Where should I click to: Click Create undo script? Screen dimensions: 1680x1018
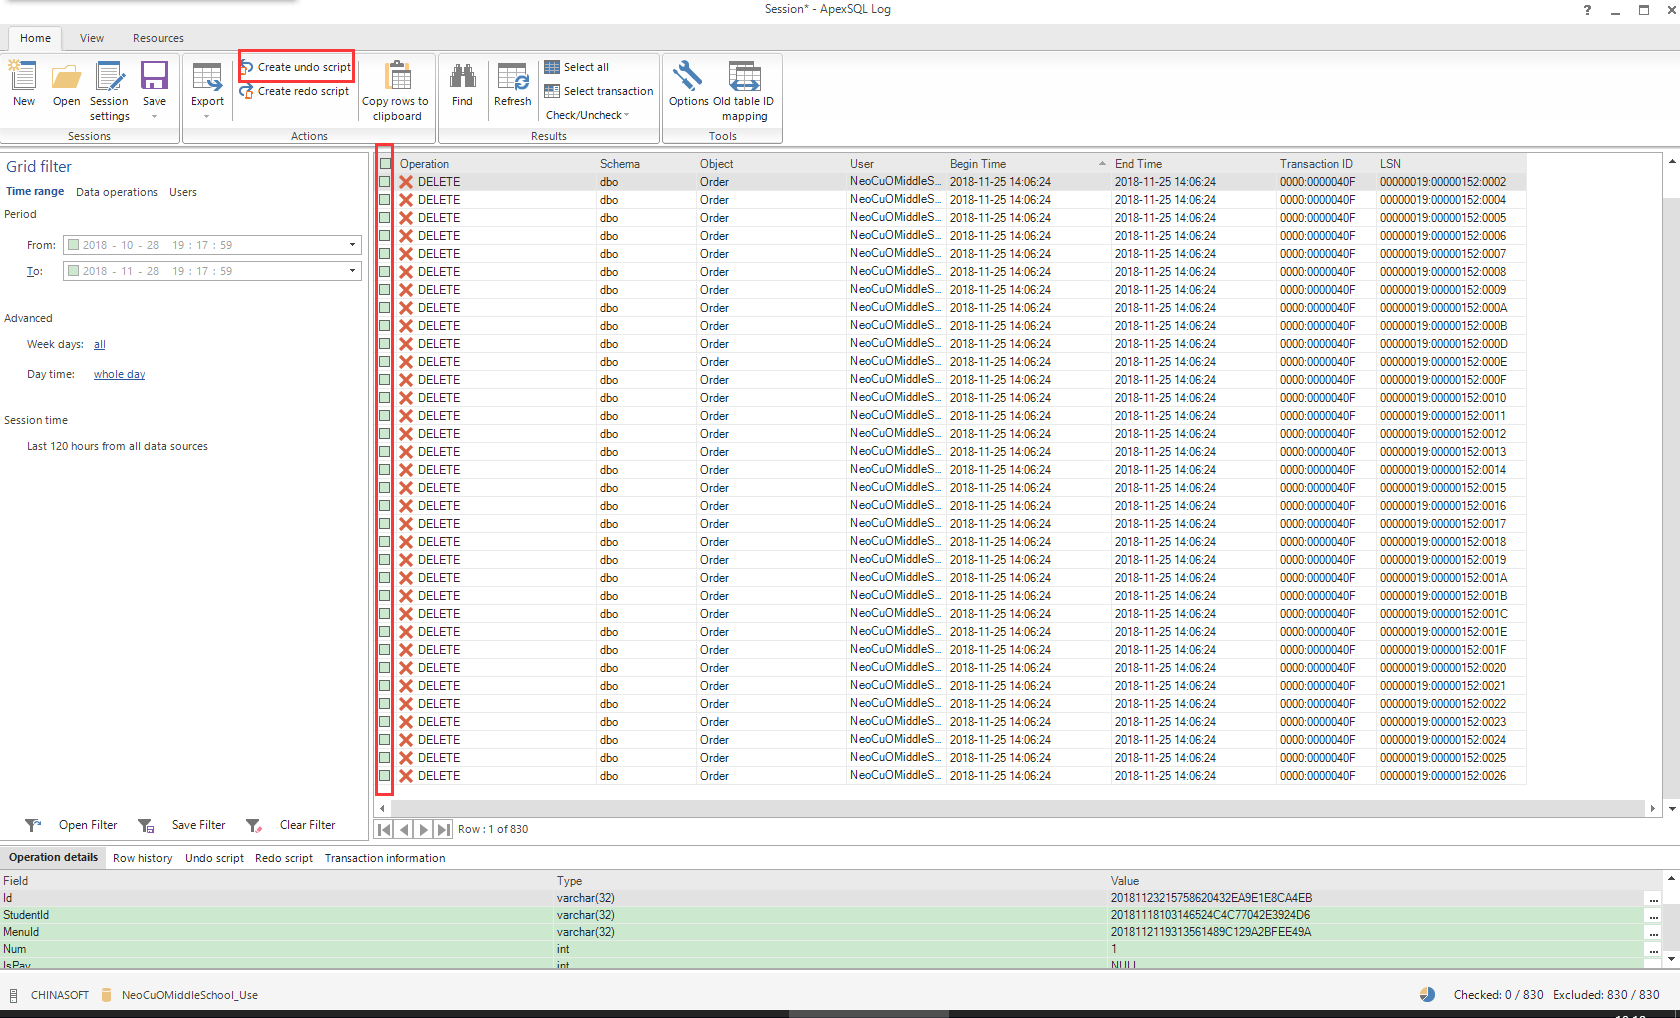pyautogui.click(x=298, y=66)
